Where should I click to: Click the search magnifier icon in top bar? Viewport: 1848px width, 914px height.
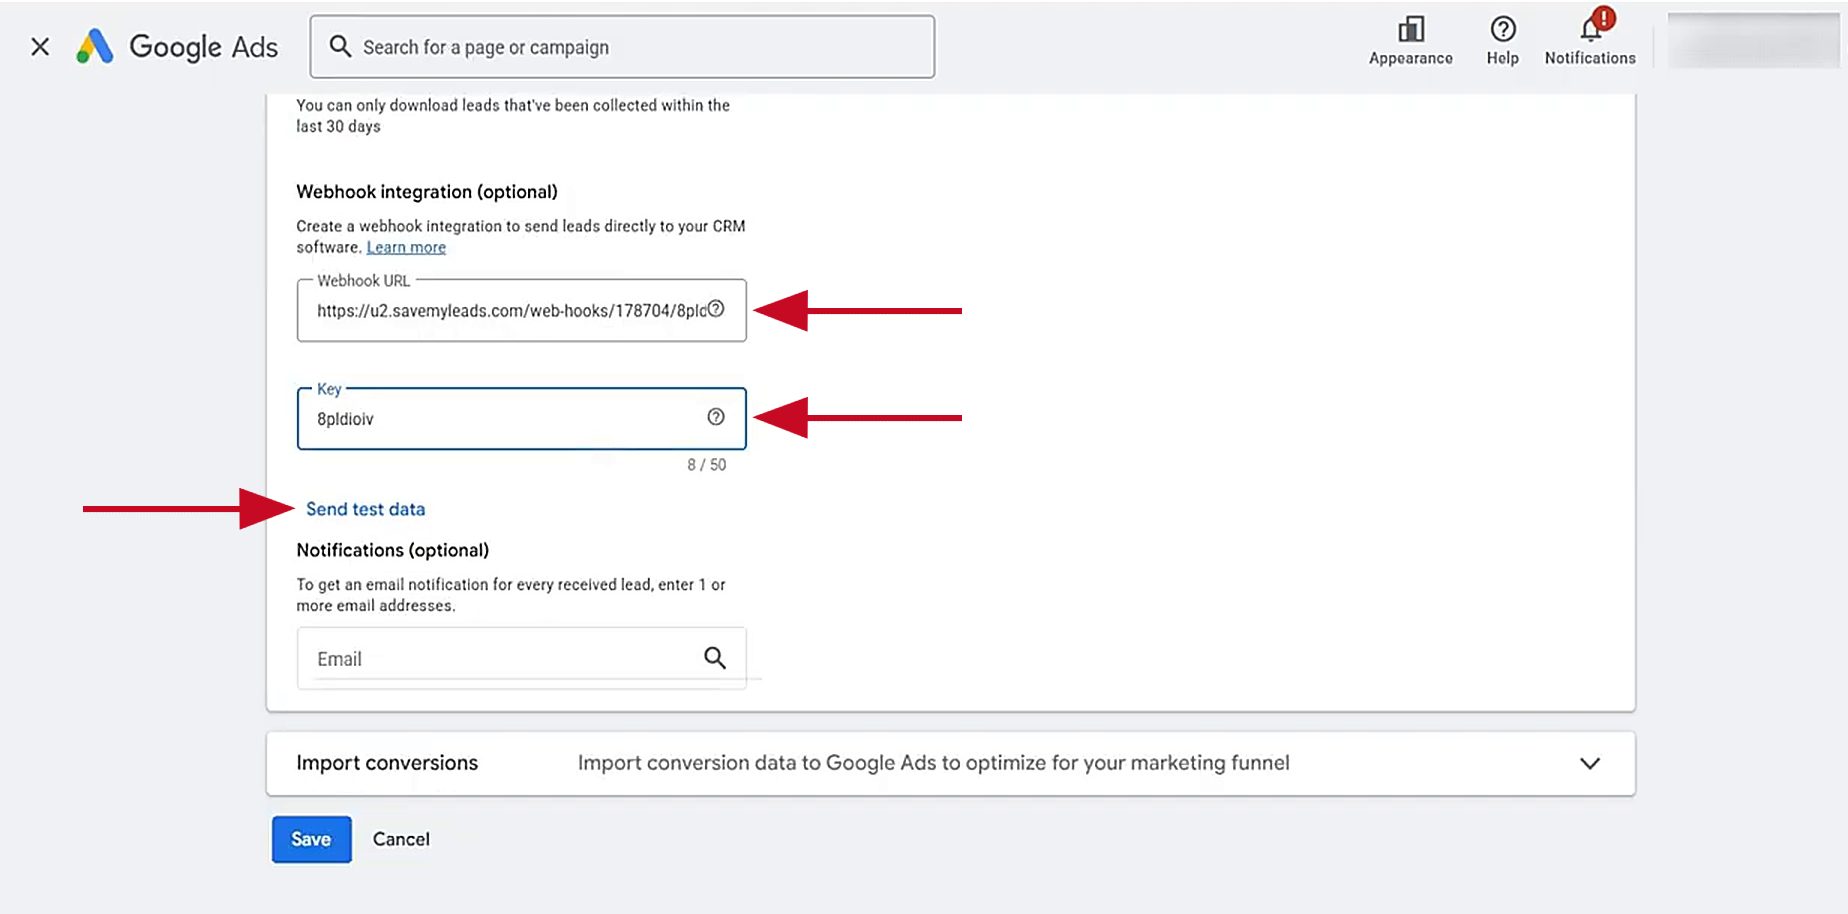[340, 47]
